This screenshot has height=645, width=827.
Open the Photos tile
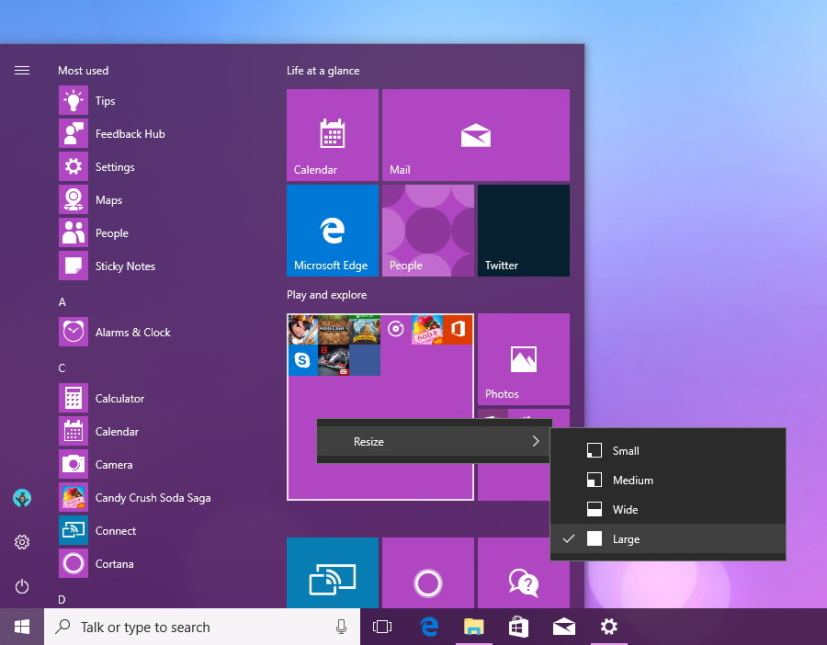click(524, 359)
